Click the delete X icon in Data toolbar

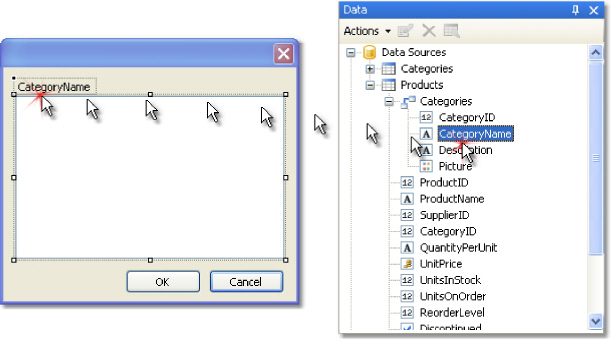tap(429, 31)
